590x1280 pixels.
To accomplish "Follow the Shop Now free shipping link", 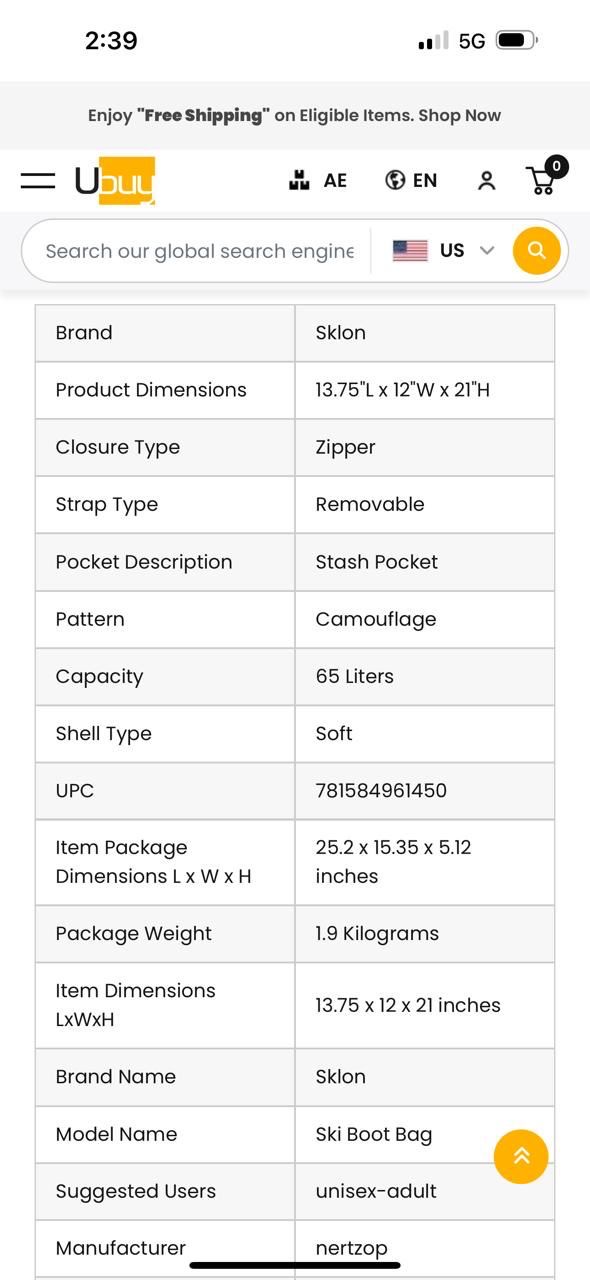I will tap(459, 115).
